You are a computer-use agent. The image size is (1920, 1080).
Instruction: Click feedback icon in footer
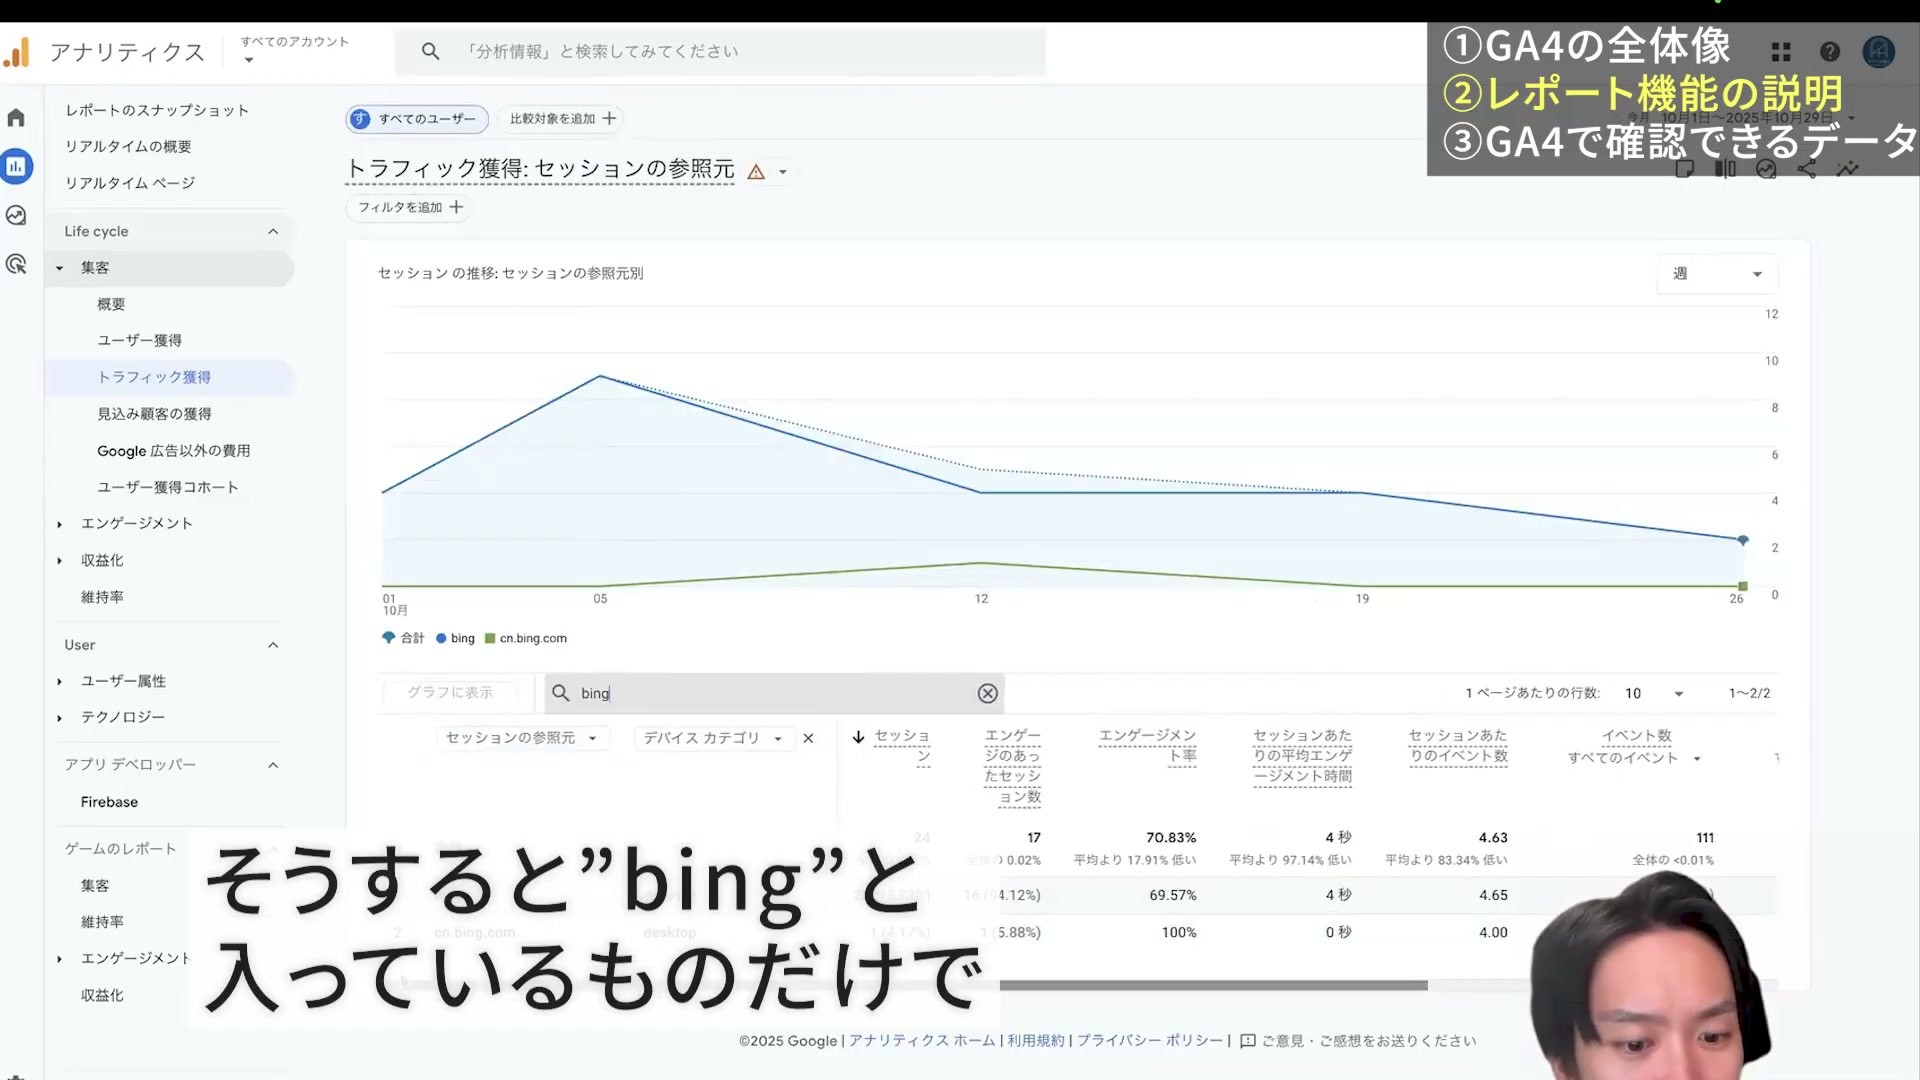coord(1247,1041)
